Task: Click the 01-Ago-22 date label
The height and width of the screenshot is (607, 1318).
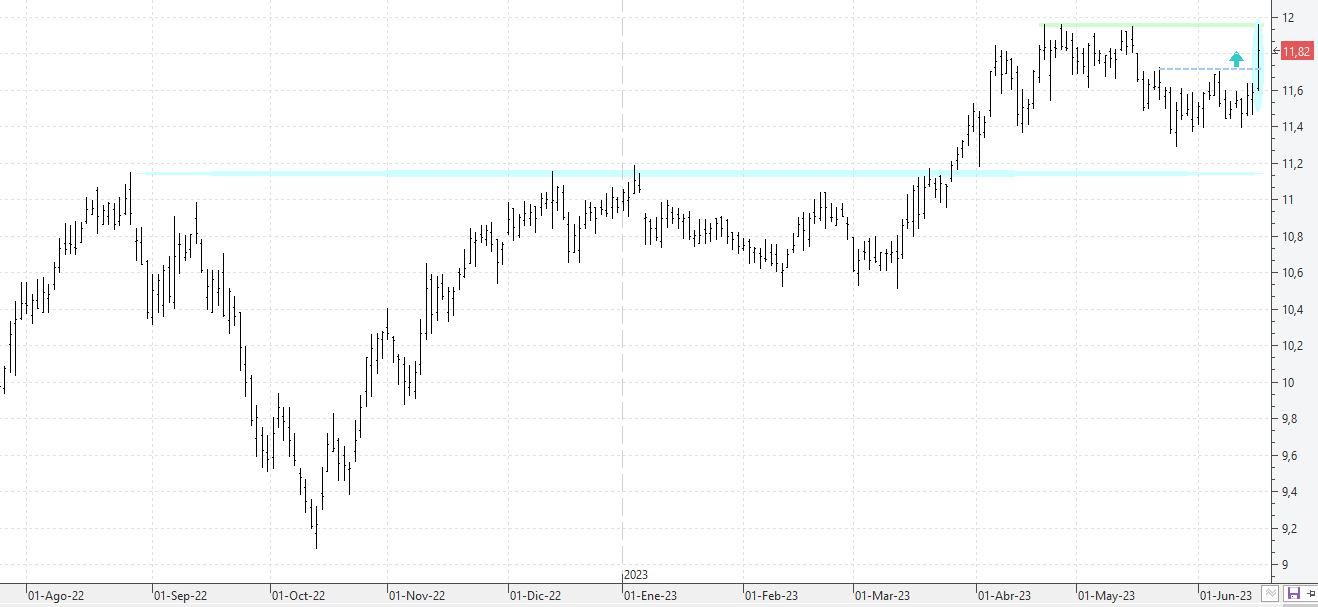Action: pos(56,595)
